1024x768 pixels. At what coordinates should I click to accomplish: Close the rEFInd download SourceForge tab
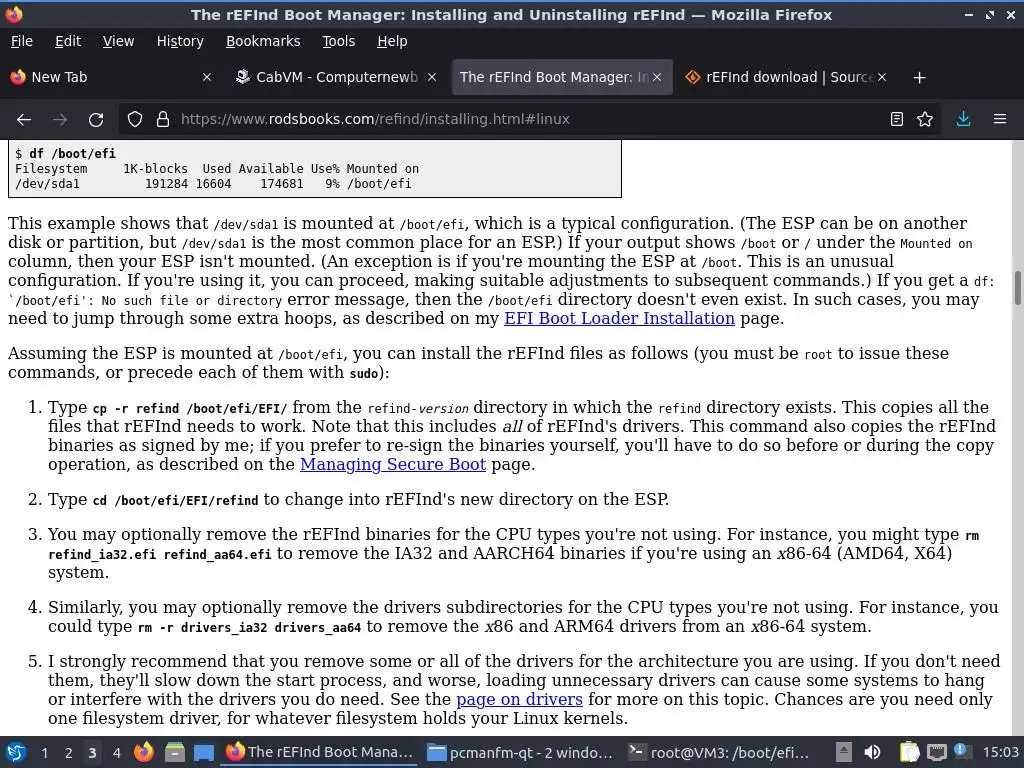click(882, 77)
